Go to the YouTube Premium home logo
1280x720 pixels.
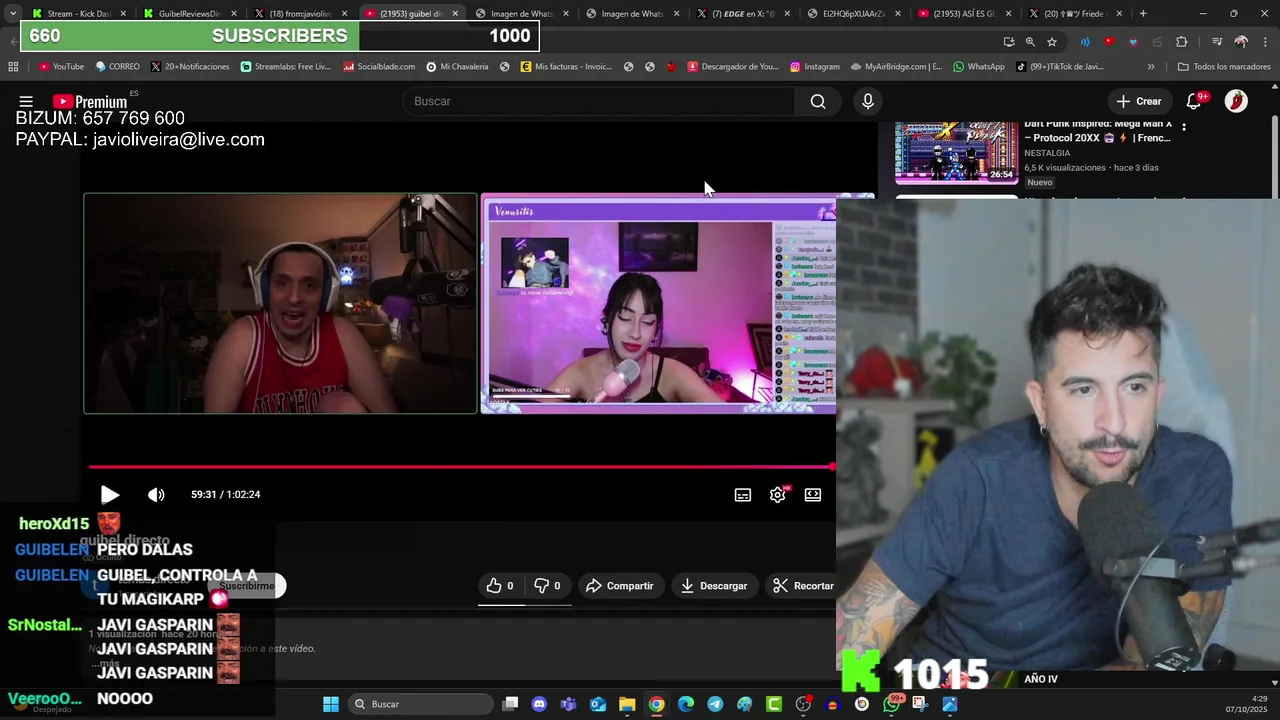90,101
